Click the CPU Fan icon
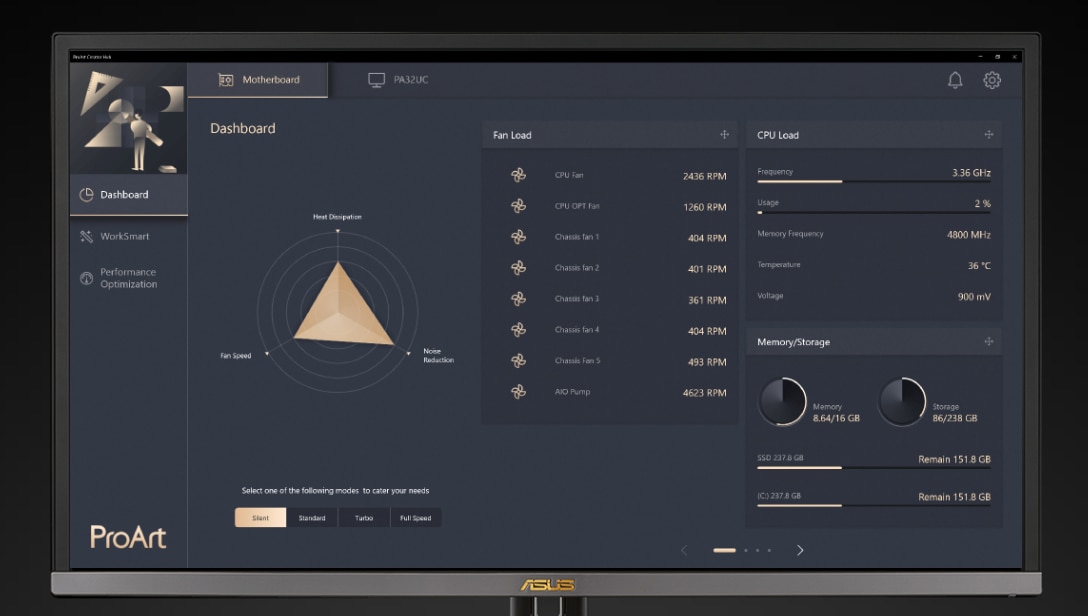Screen dimensions: 1088x616 coord(518,175)
